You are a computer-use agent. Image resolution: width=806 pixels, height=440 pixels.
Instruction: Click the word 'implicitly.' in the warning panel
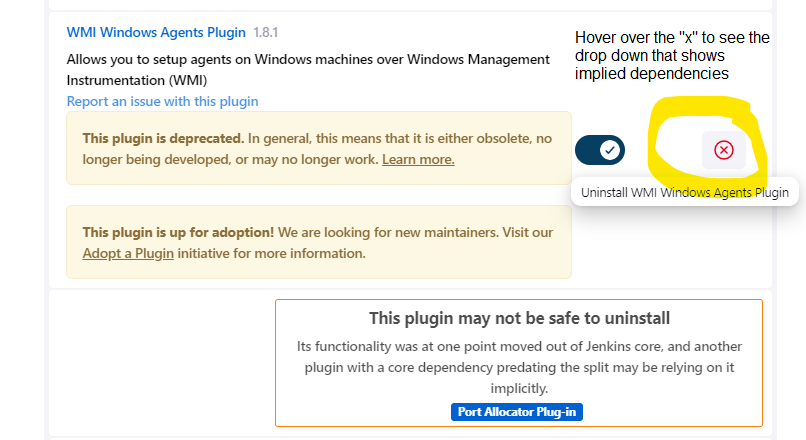(x=519, y=388)
